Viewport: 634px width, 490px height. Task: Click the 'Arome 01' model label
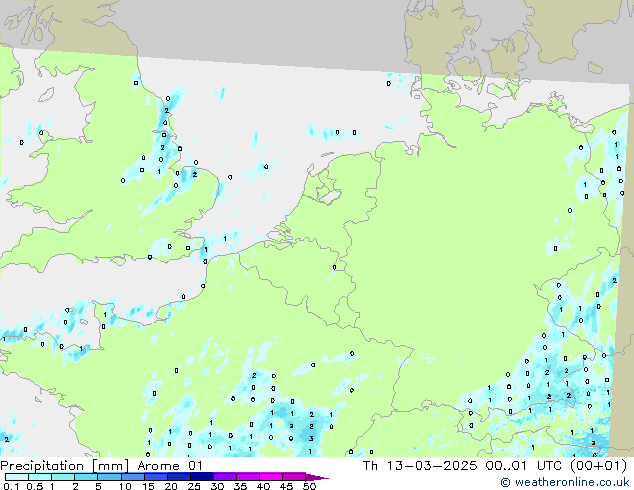click(x=170, y=466)
